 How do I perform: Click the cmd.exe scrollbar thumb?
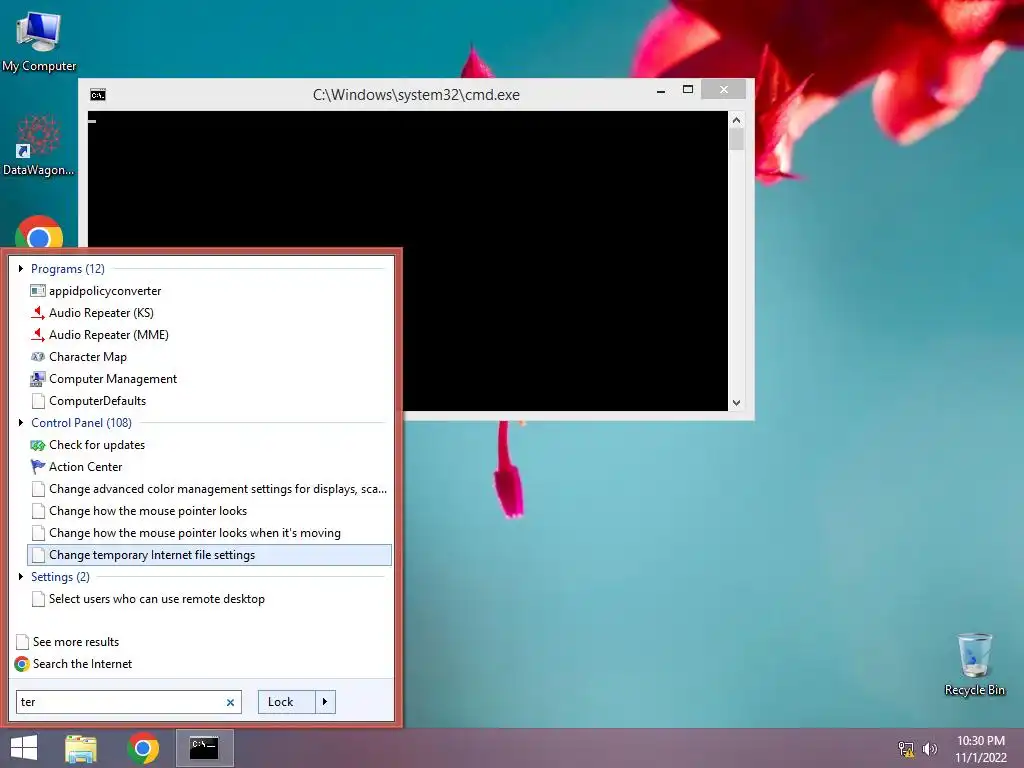pos(737,139)
